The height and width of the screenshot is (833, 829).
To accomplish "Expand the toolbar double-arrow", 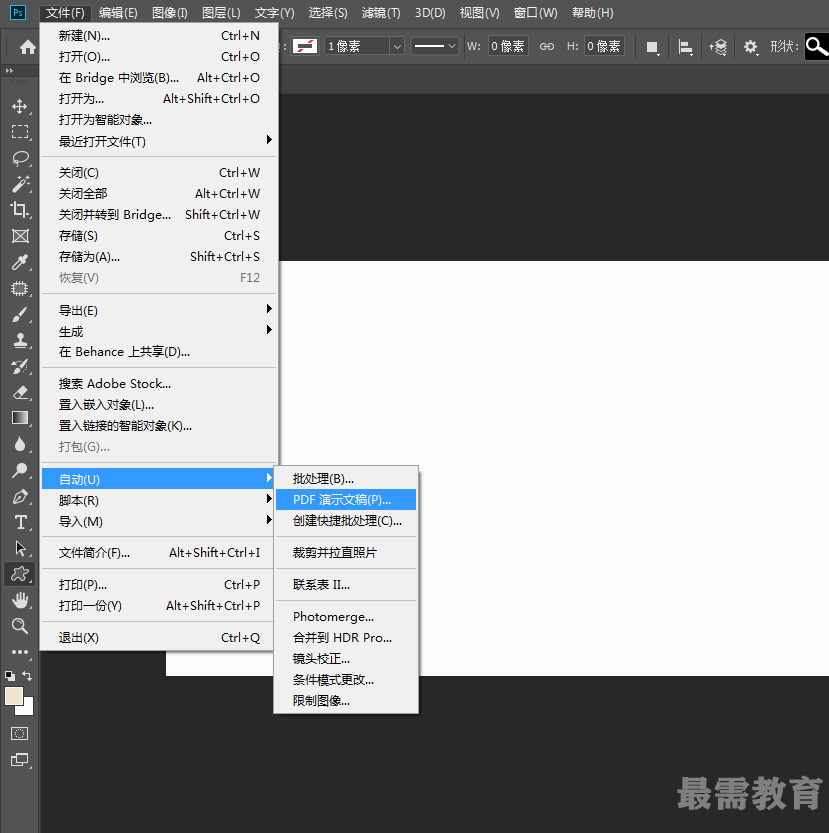I will 9,70.
